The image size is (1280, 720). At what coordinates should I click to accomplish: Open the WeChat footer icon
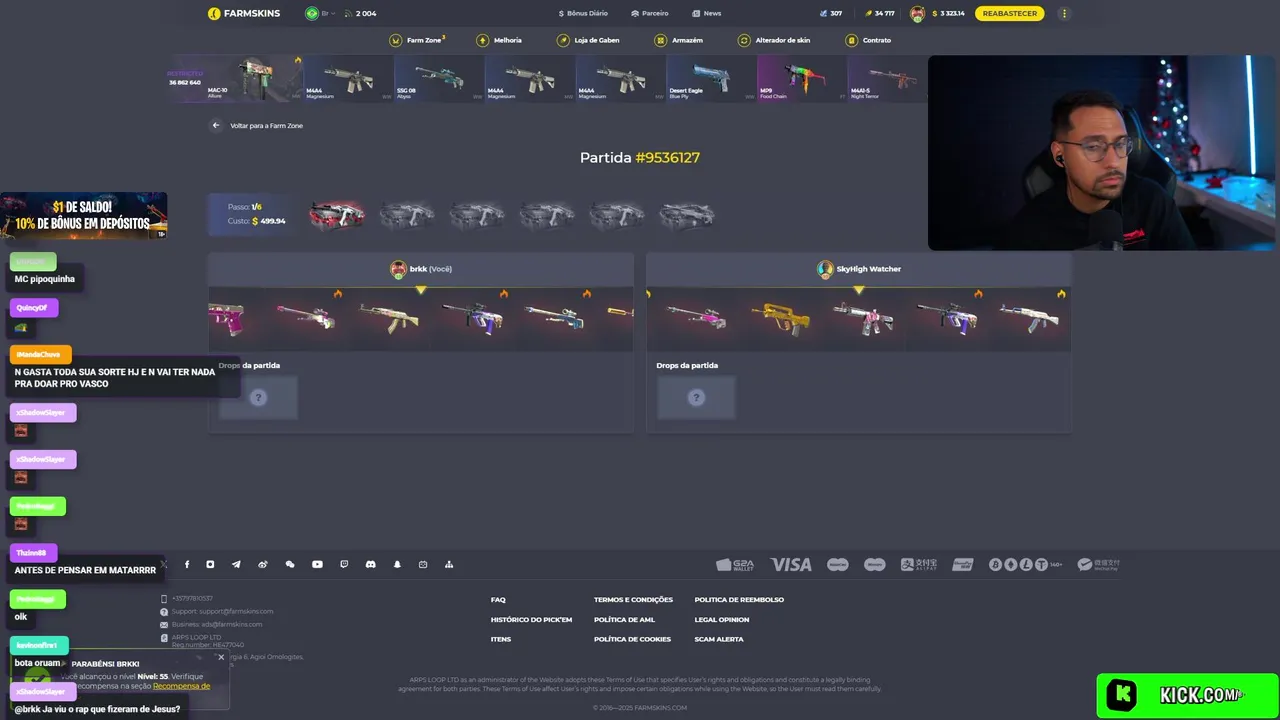click(290, 564)
